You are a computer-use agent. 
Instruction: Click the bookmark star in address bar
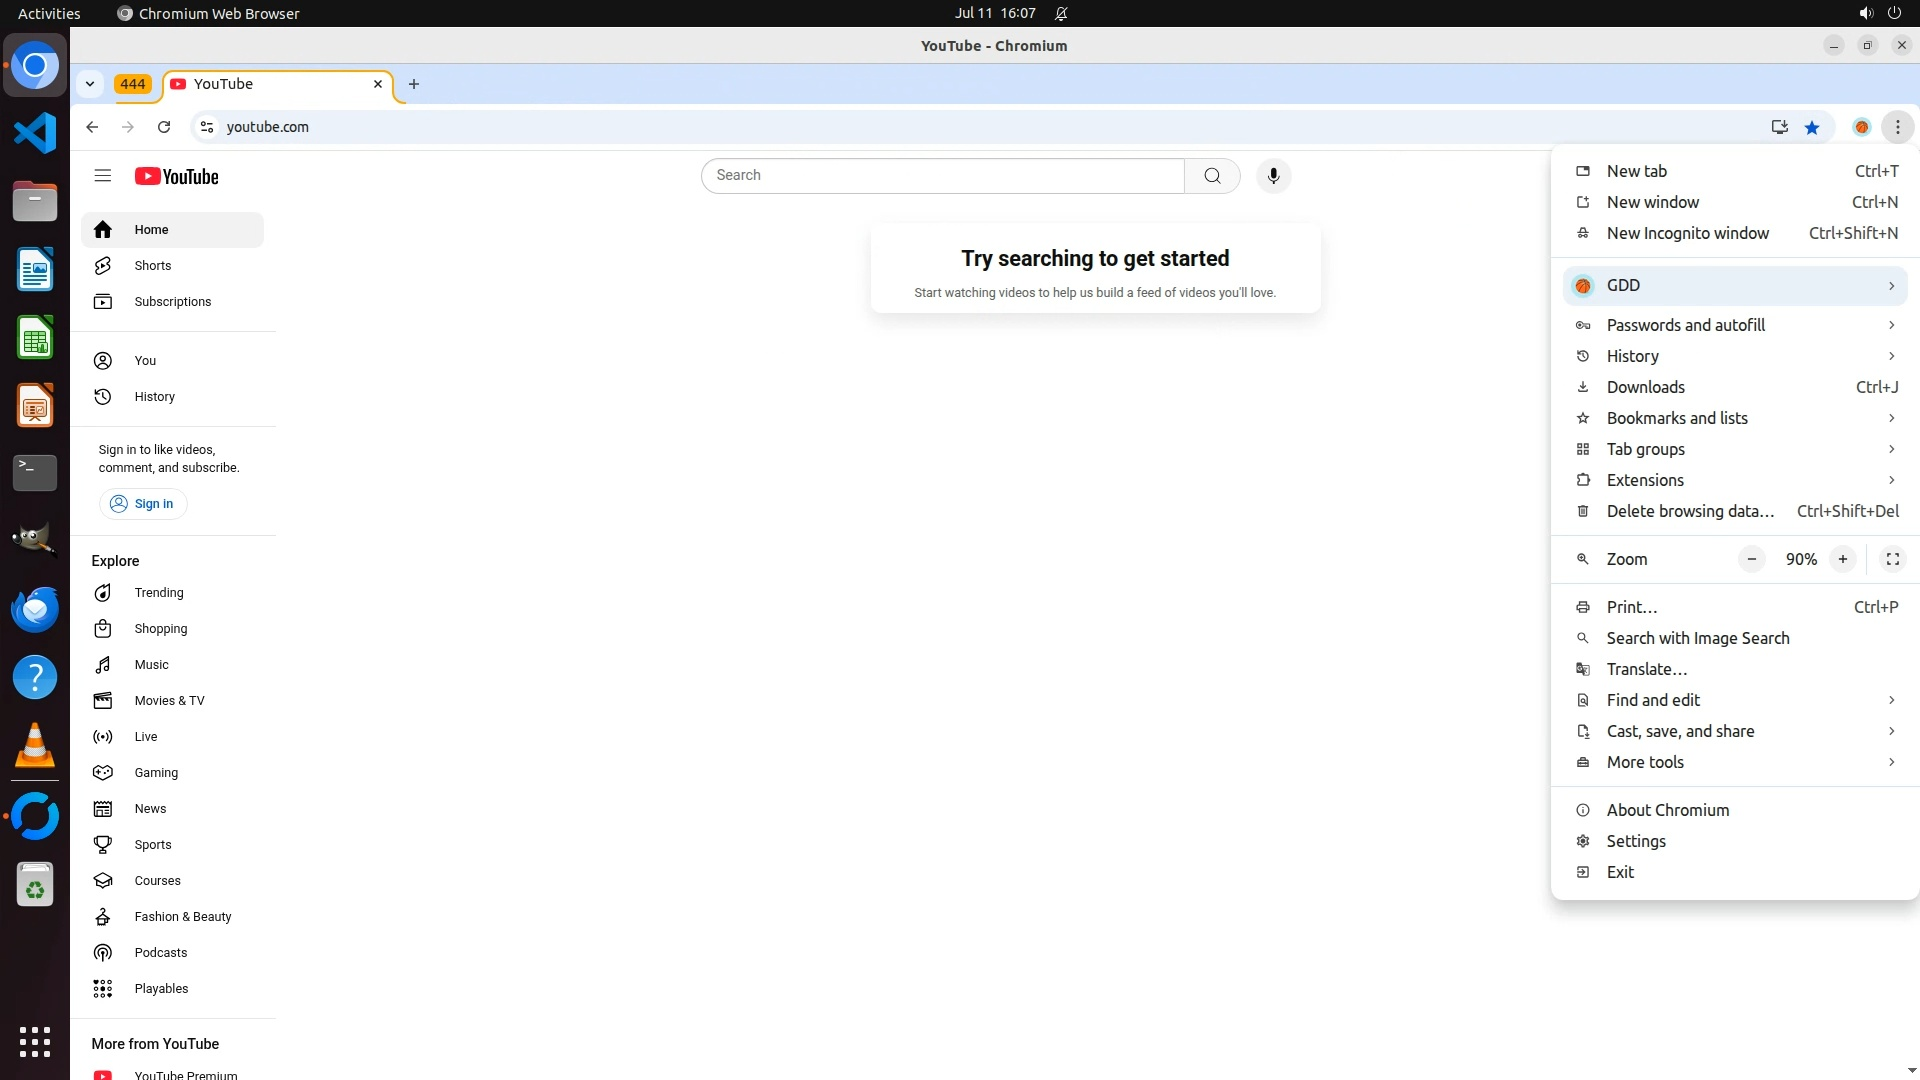1812,127
